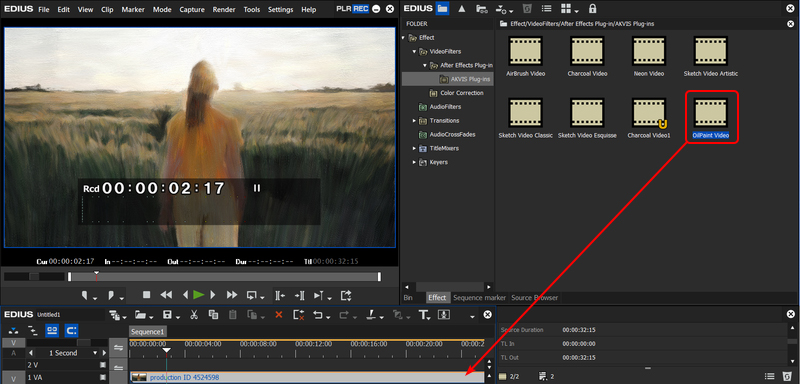
Task: Collapse the VideoFilters tree node
Action: 414,52
